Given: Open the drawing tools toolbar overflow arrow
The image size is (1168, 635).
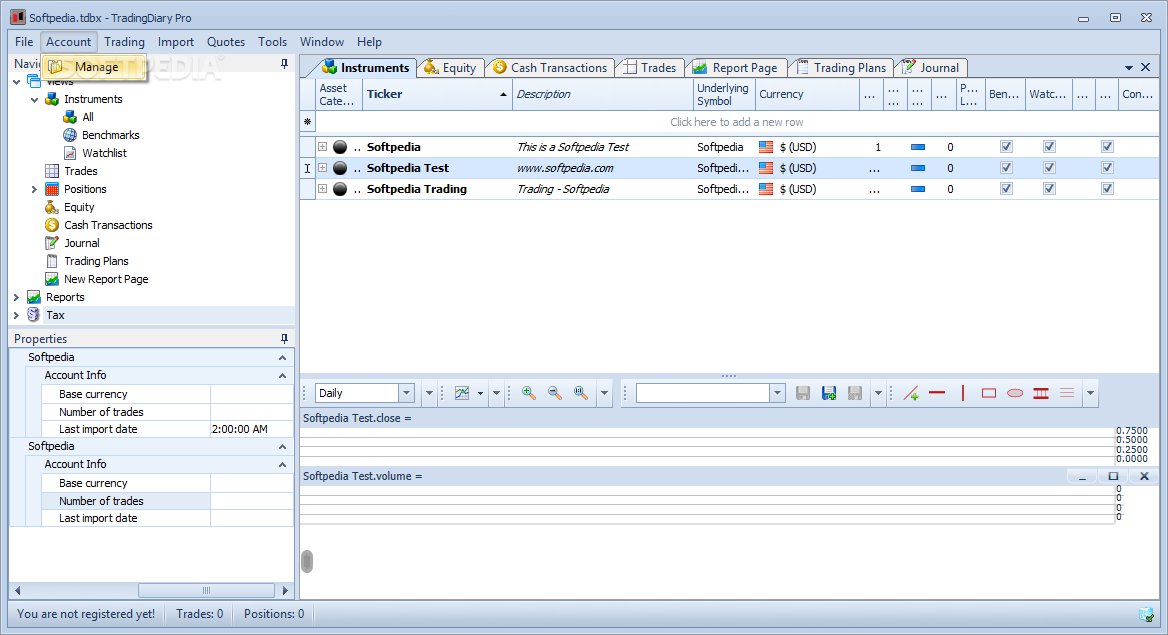Looking at the screenshot, I should (x=1091, y=393).
